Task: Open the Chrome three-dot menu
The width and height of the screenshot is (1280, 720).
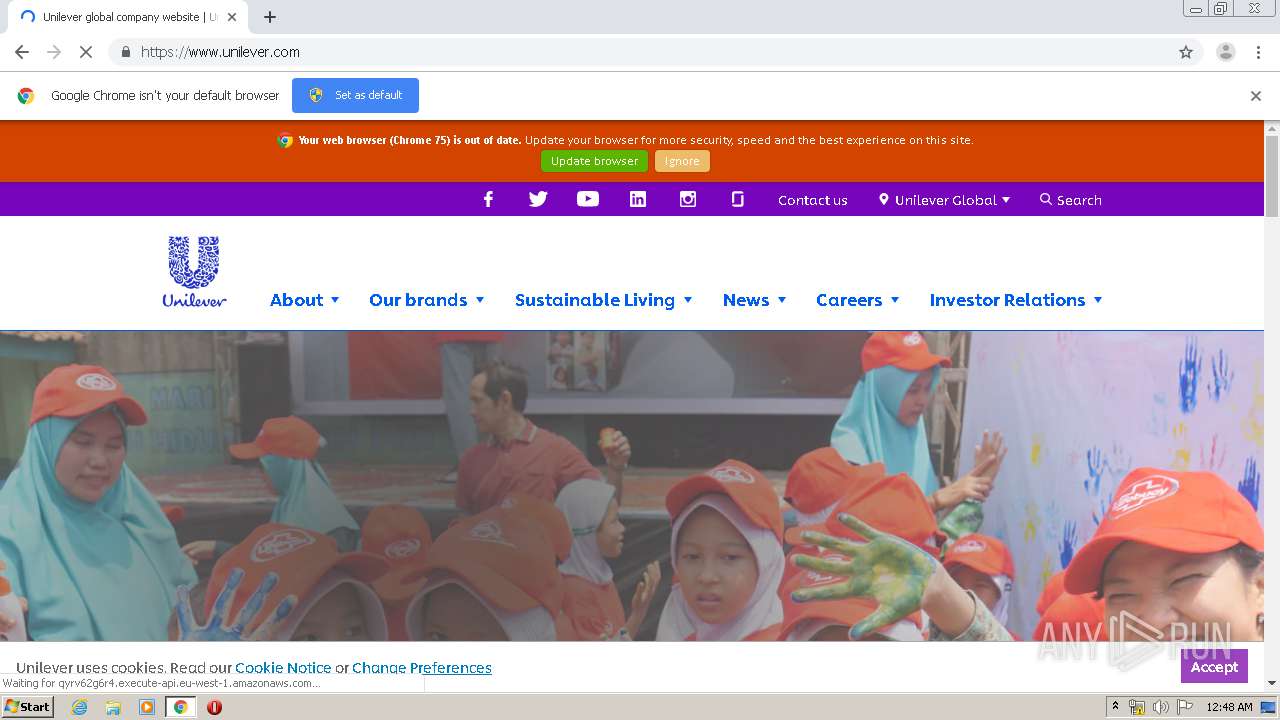Action: click(1258, 52)
